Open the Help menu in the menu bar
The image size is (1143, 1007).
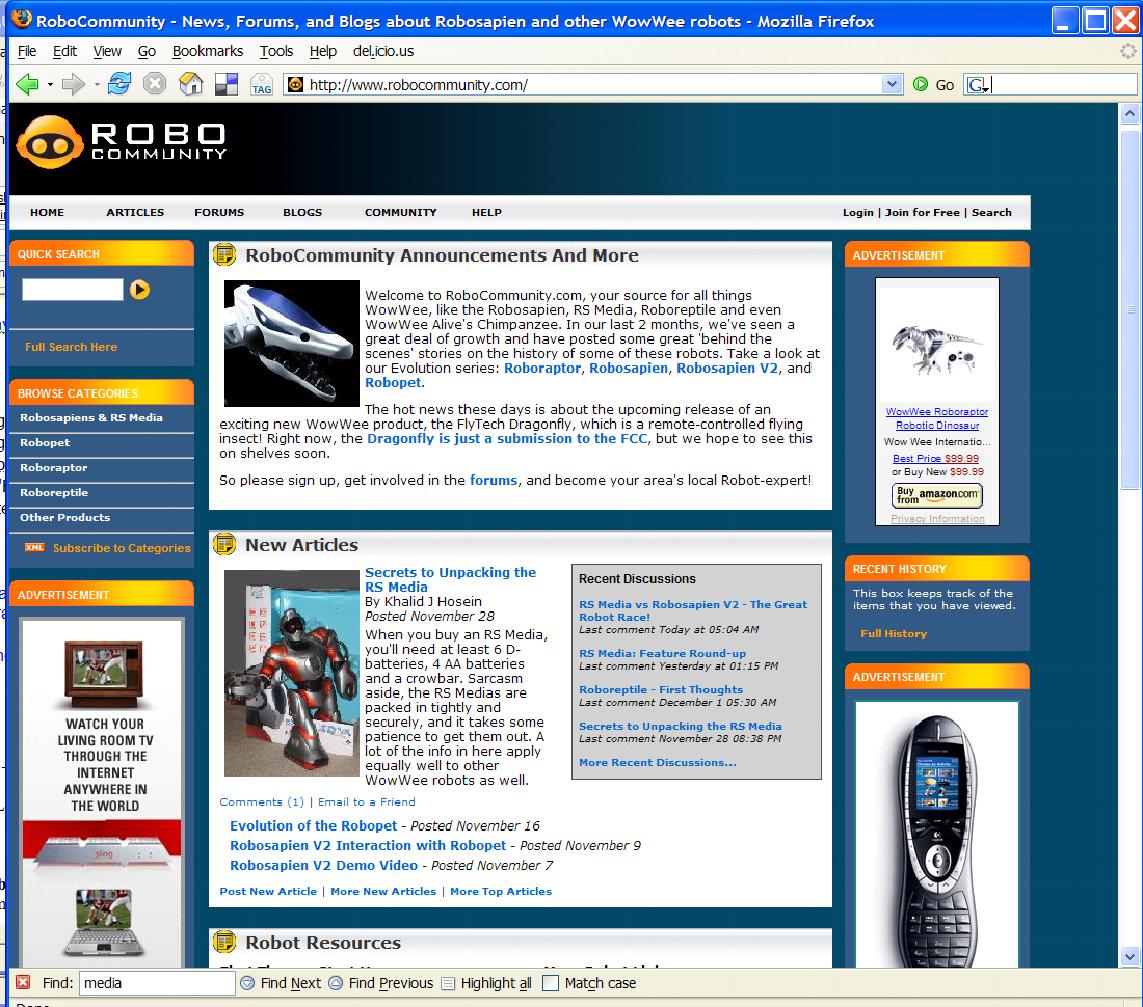click(323, 51)
